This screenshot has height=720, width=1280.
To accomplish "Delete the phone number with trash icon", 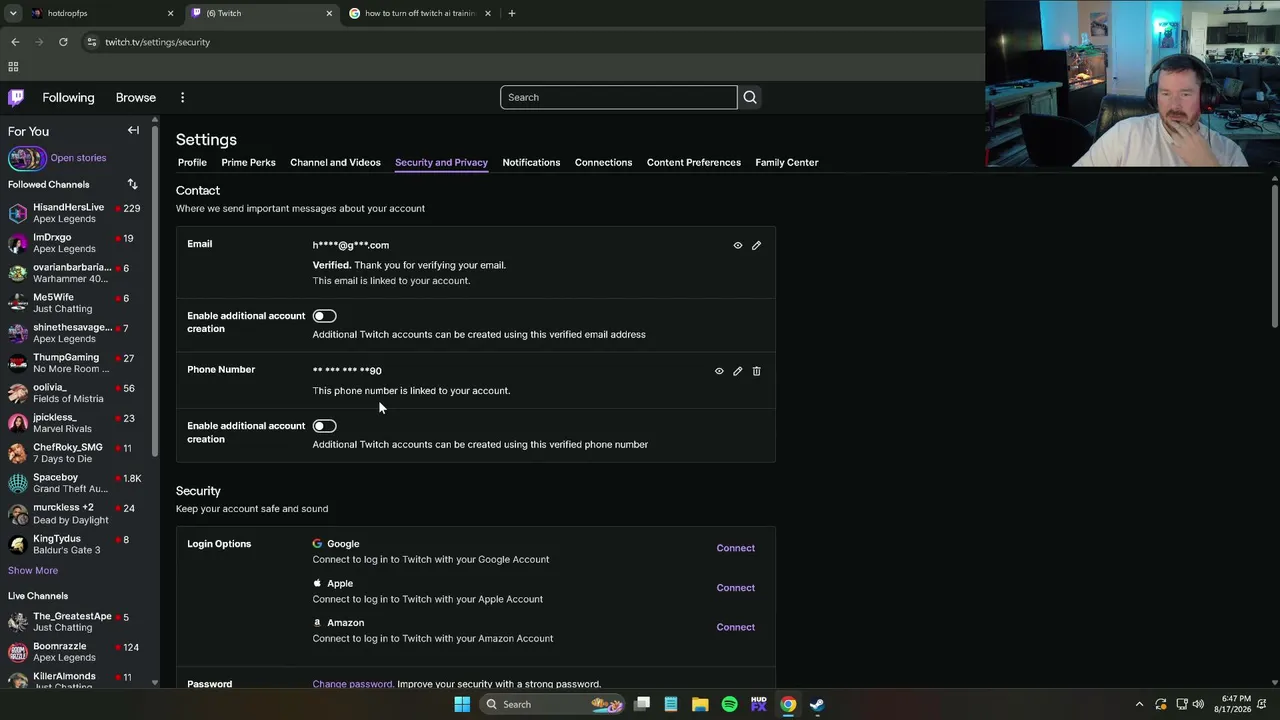I will coord(756,371).
